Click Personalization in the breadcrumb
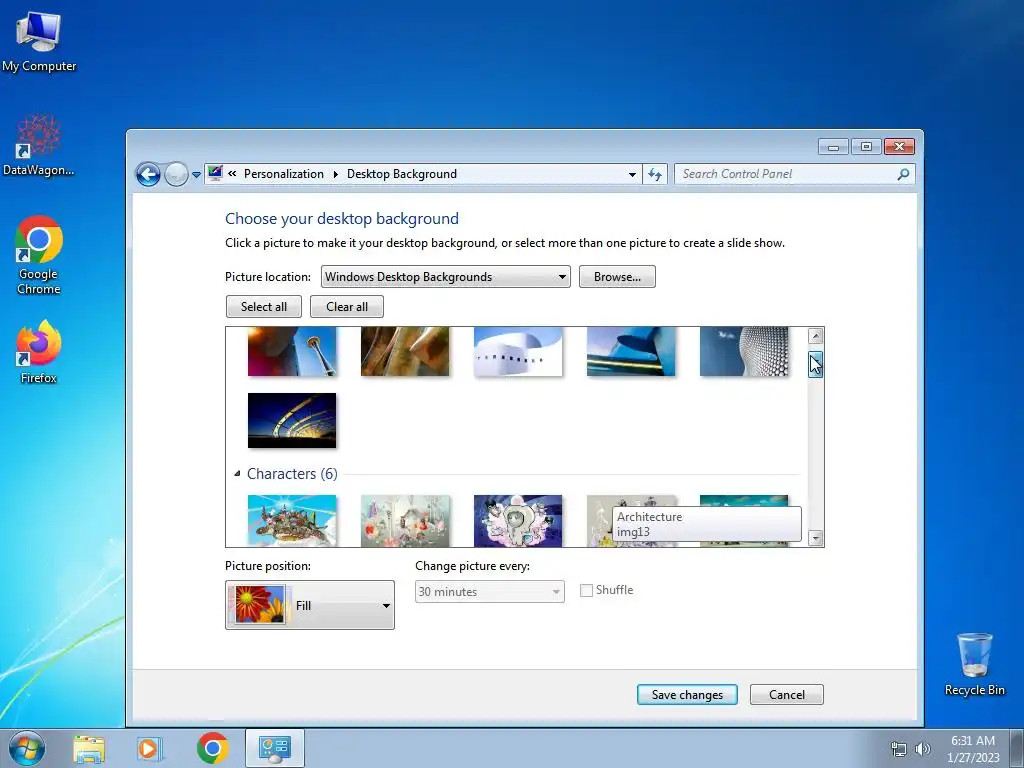This screenshot has width=1024, height=768. pos(283,174)
